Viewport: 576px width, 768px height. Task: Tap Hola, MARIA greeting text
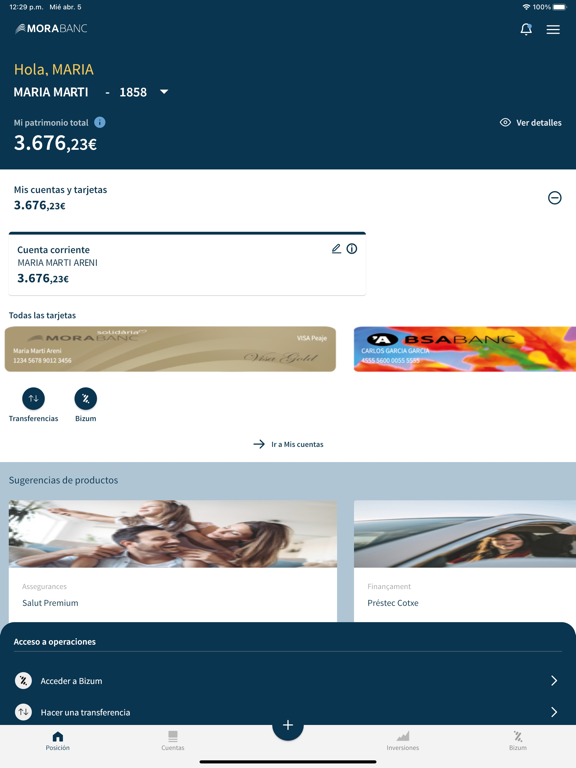(x=54, y=70)
